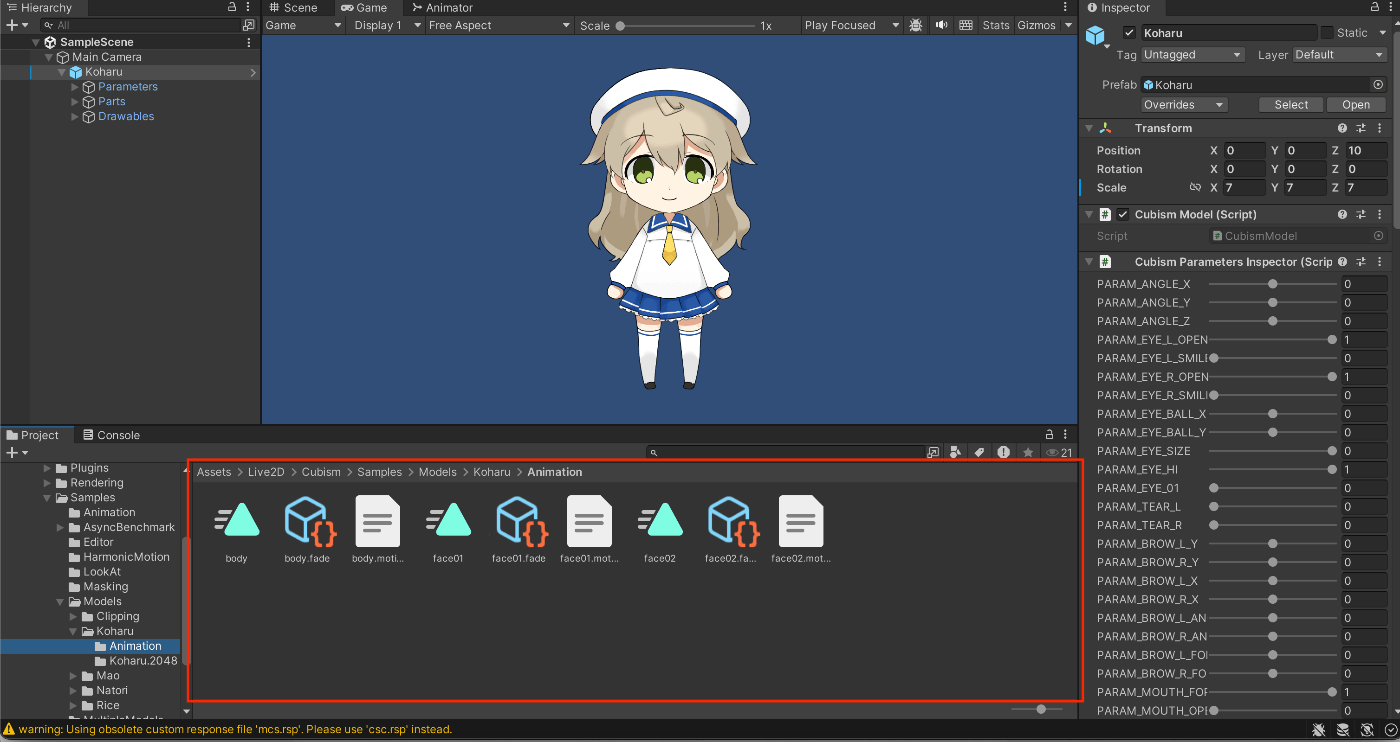
Task: Open the Game view mode dropdown
Action: pyautogui.click(x=305, y=25)
